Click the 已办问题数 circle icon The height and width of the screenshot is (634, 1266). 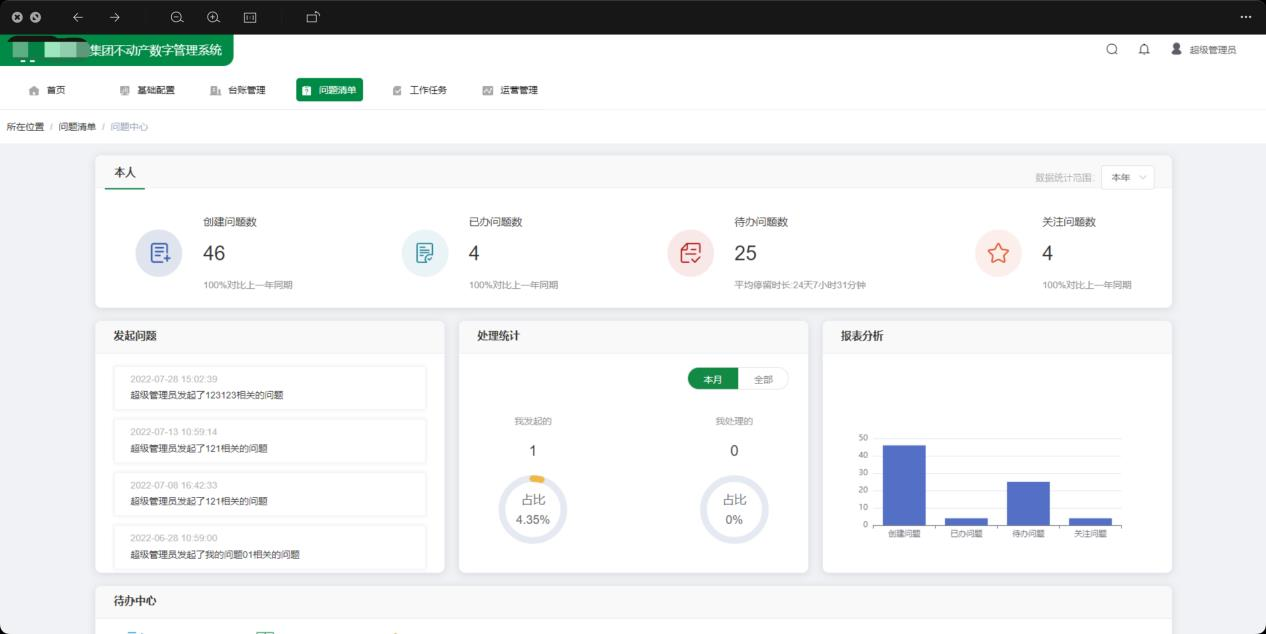(x=425, y=253)
